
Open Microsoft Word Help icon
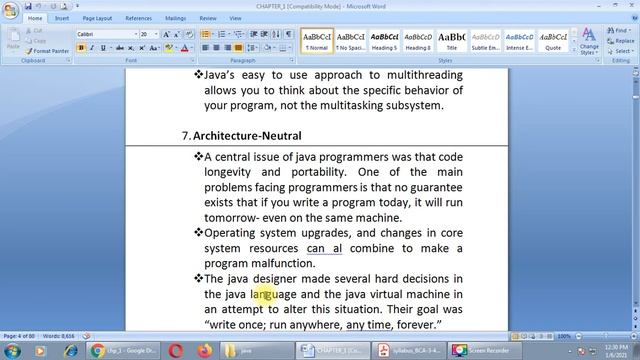point(635,18)
